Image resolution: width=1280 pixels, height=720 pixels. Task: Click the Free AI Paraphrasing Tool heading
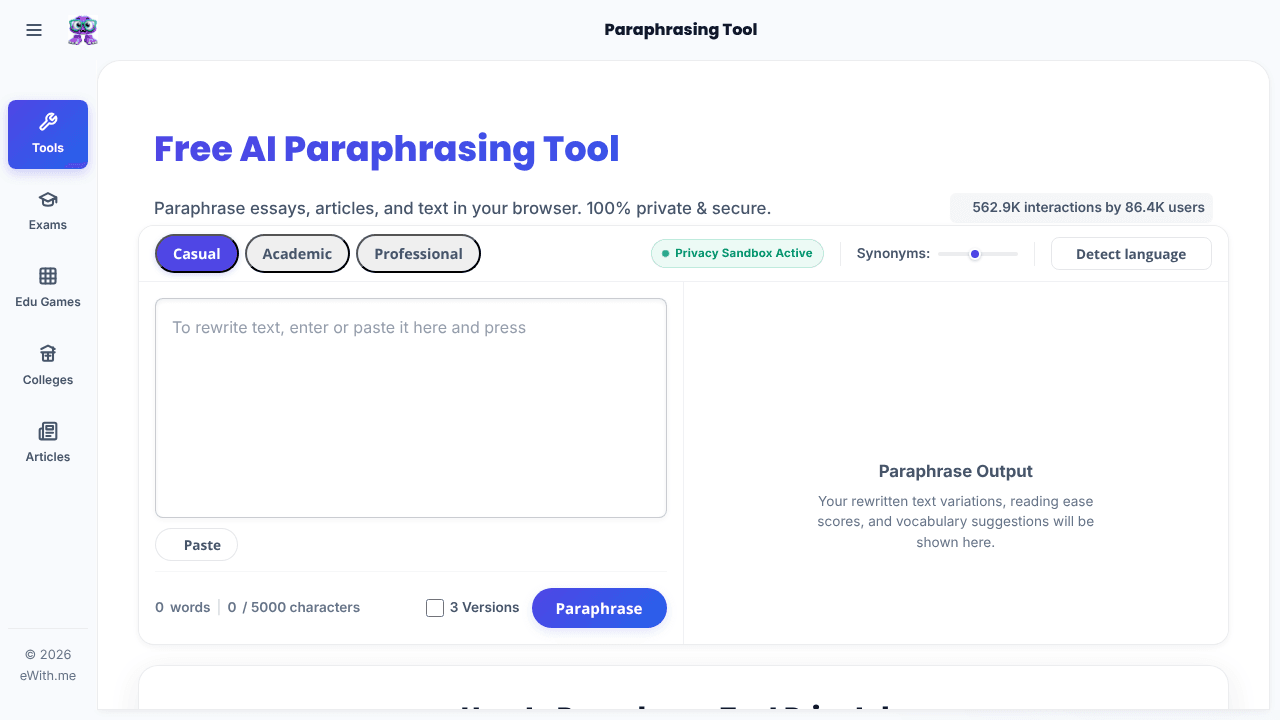(387, 149)
